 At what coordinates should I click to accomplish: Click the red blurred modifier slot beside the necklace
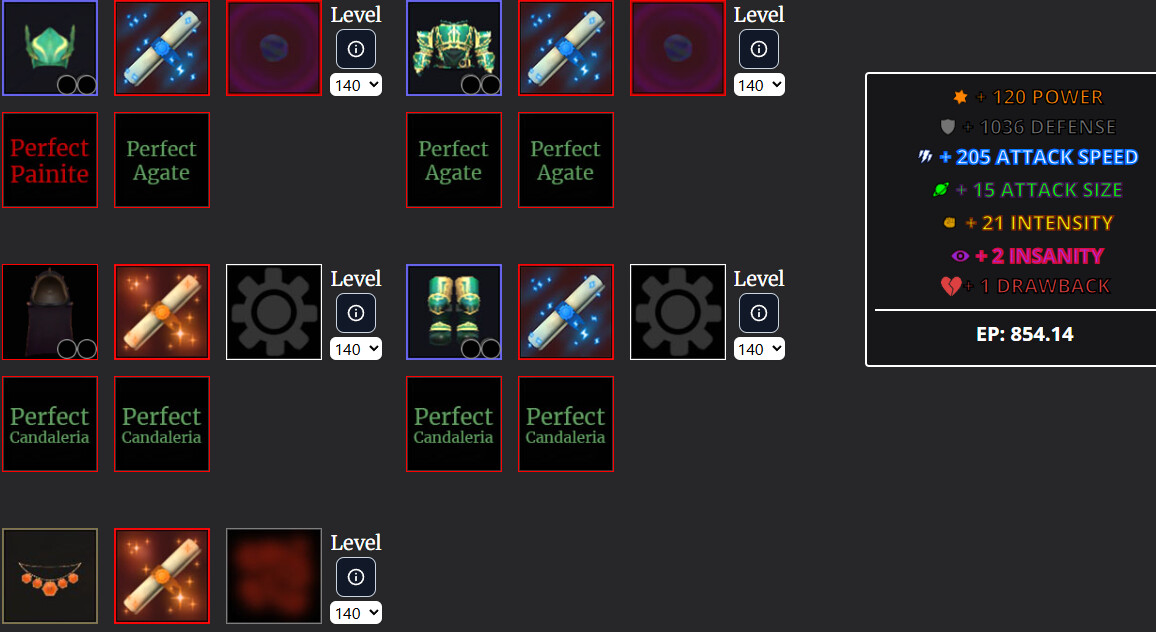click(x=274, y=576)
